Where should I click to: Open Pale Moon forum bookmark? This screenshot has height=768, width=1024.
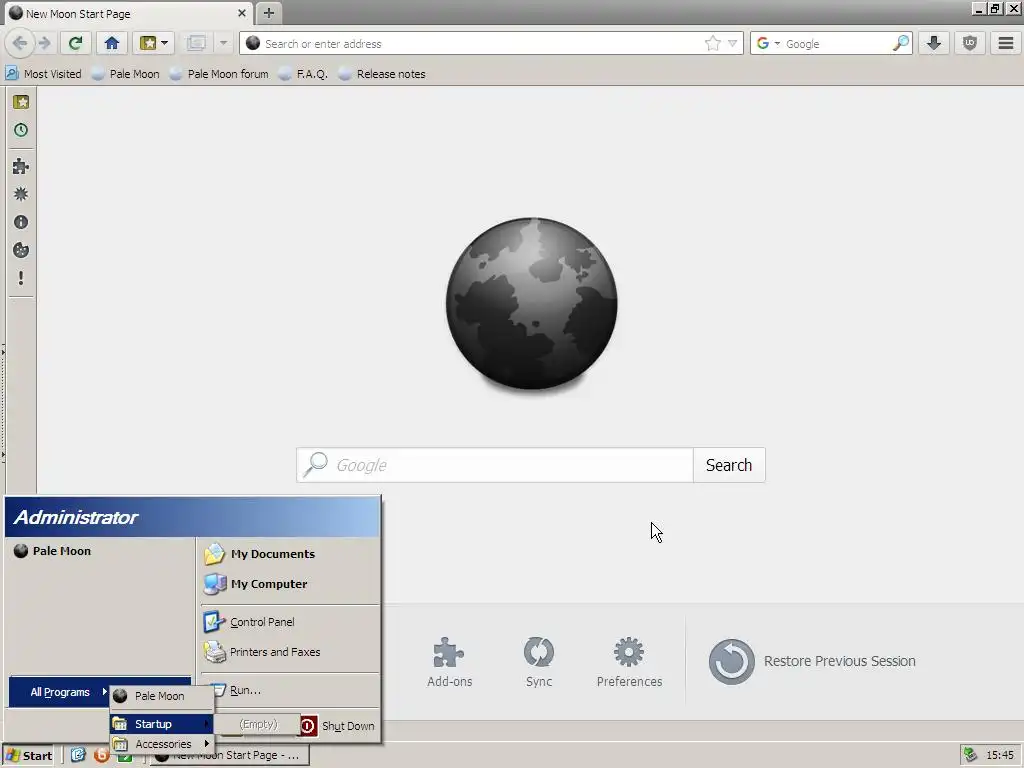(219, 74)
